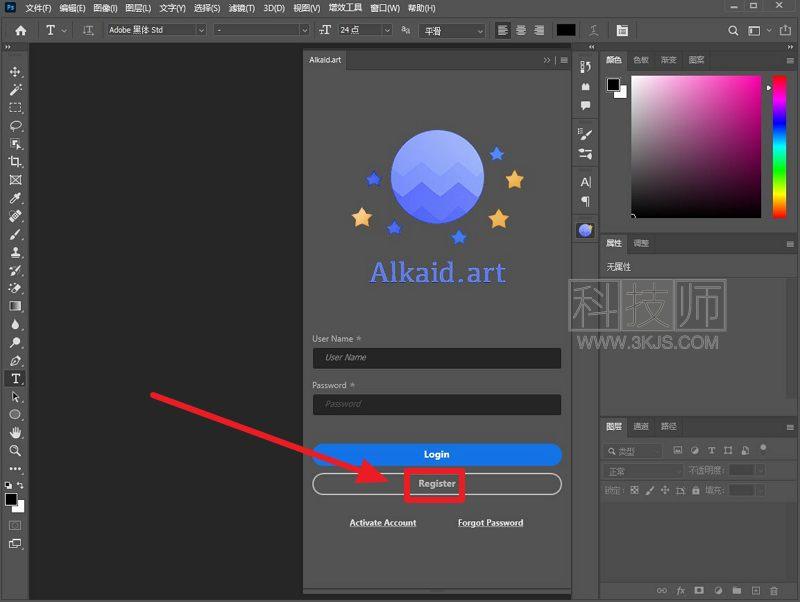
Task: Select the Move tool
Action: pyautogui.click(x=15, y=71)
